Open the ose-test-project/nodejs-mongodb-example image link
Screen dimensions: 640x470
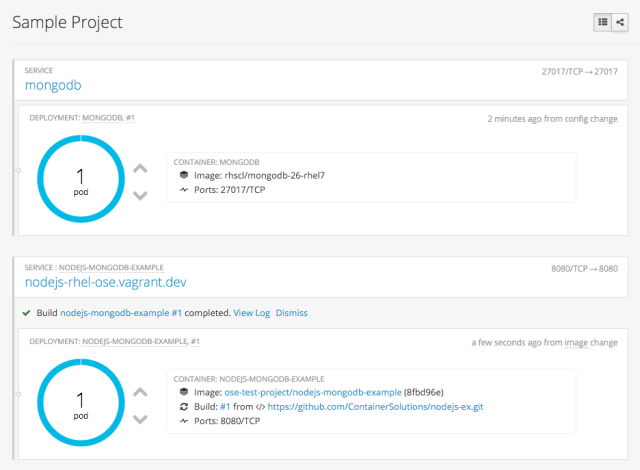coord(313,392)
